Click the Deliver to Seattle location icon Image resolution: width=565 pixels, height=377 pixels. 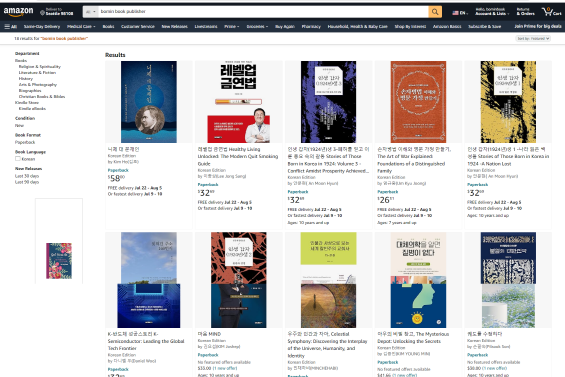click(42, 13)
